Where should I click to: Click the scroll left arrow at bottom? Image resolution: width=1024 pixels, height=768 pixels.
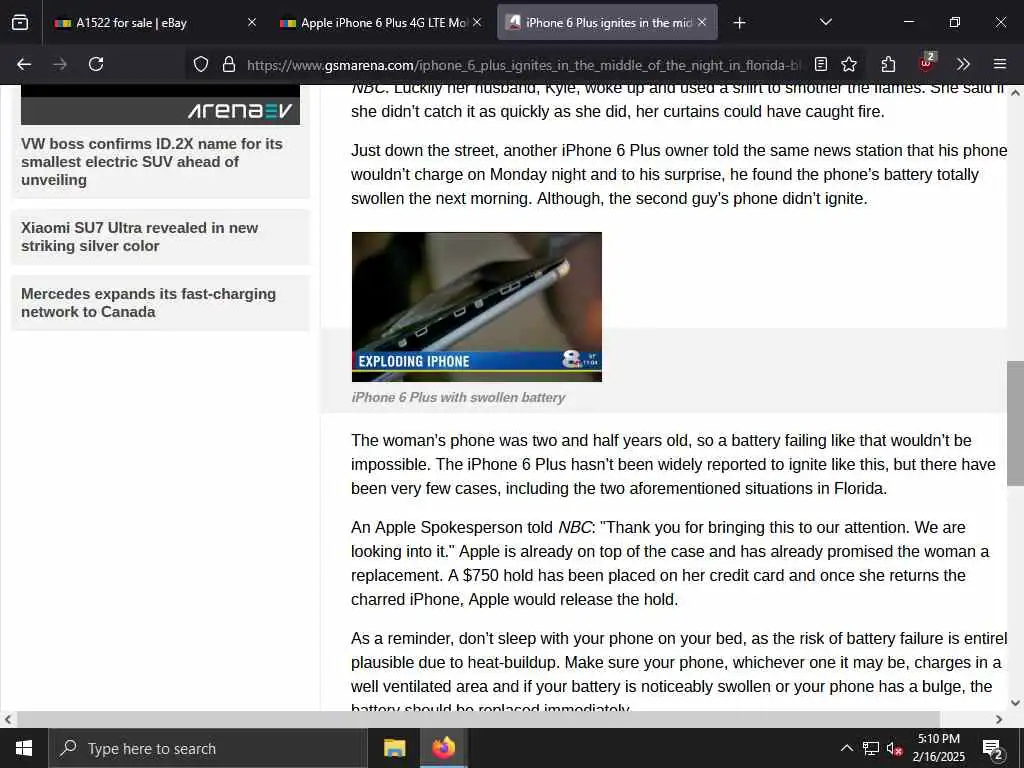click(7, 719)
